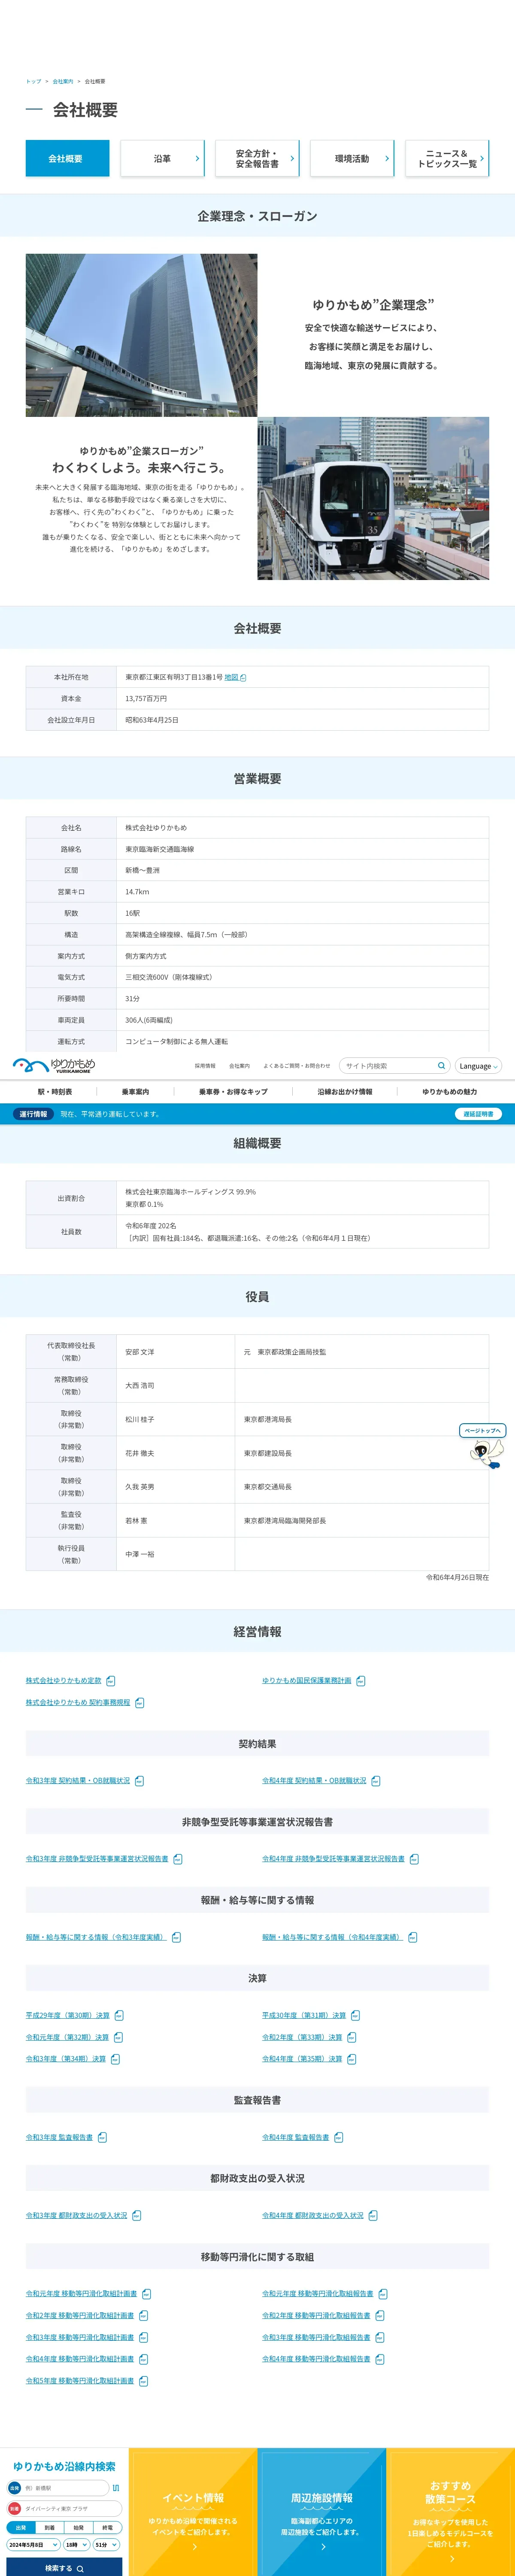The height and width of the screenshot is (2576, 515).
Task: Expand the ゆりかもめの魅力 navigation menu
Action: coord(449,1092)
